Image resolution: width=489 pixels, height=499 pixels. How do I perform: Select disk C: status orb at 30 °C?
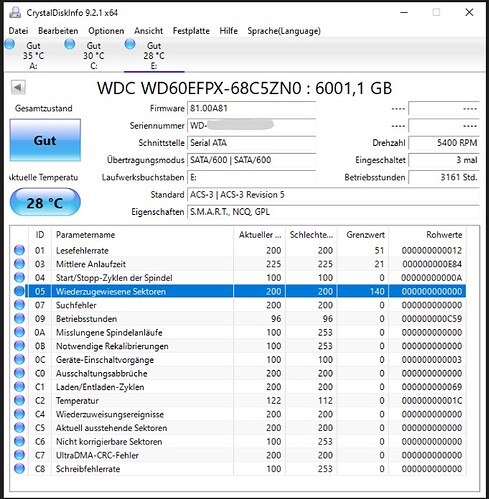point(70,44)
